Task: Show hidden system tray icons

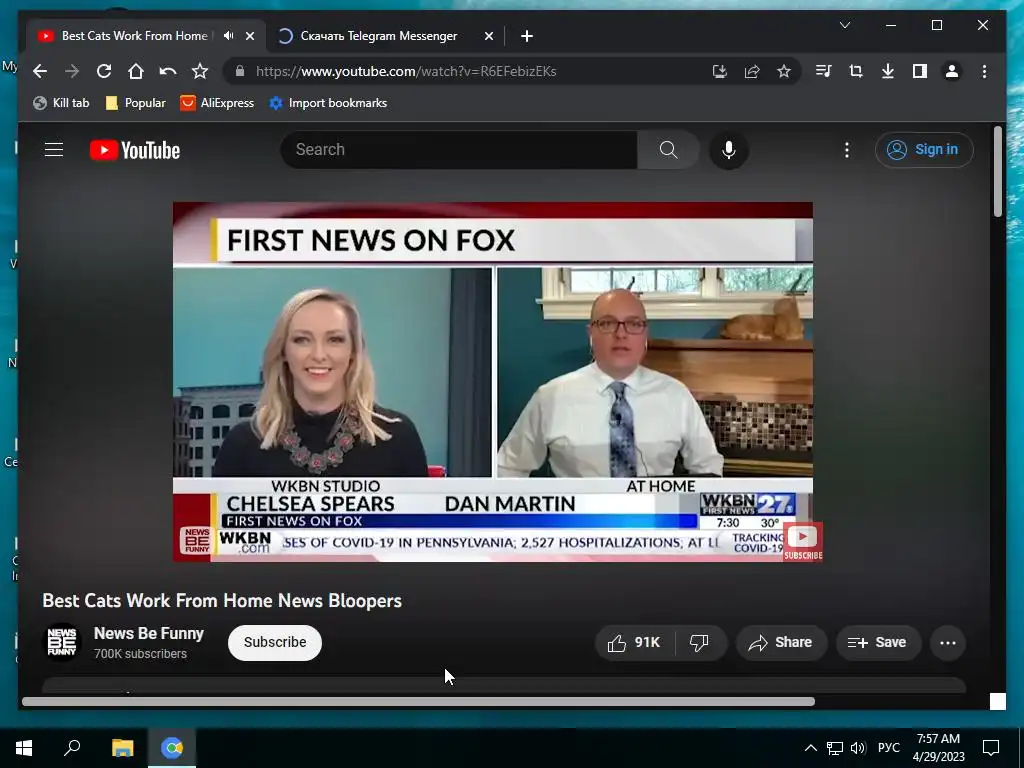Action: click(x=810, y=748)
